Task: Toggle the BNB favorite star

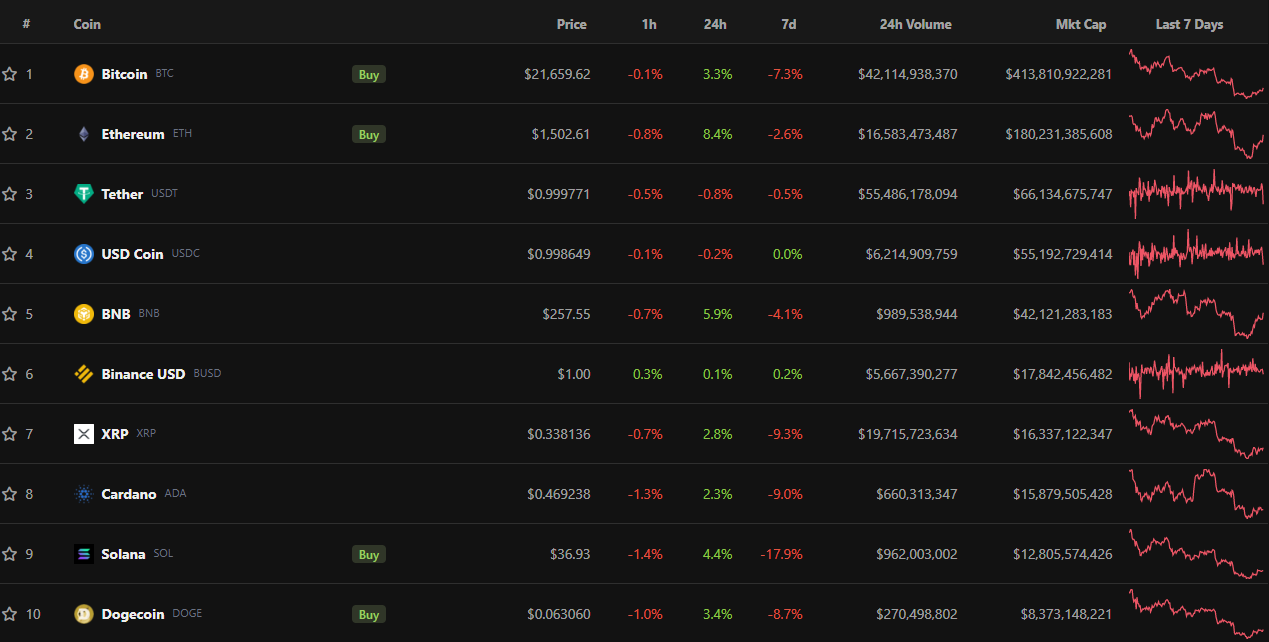Action: click(9, 314)
